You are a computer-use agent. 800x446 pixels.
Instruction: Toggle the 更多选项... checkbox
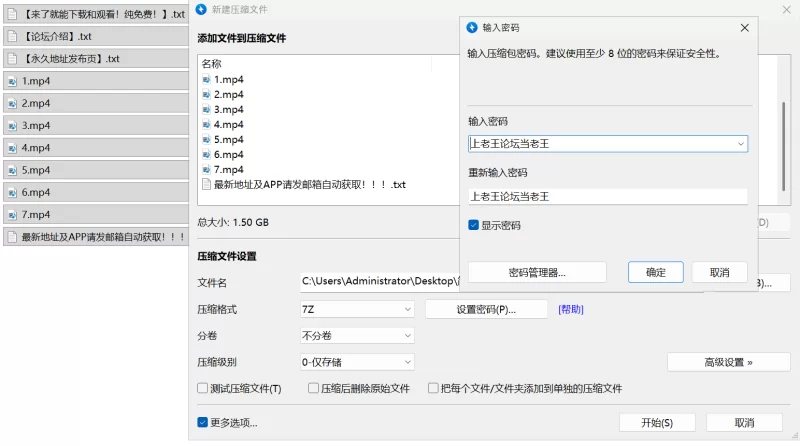click(x=203, y=422)
